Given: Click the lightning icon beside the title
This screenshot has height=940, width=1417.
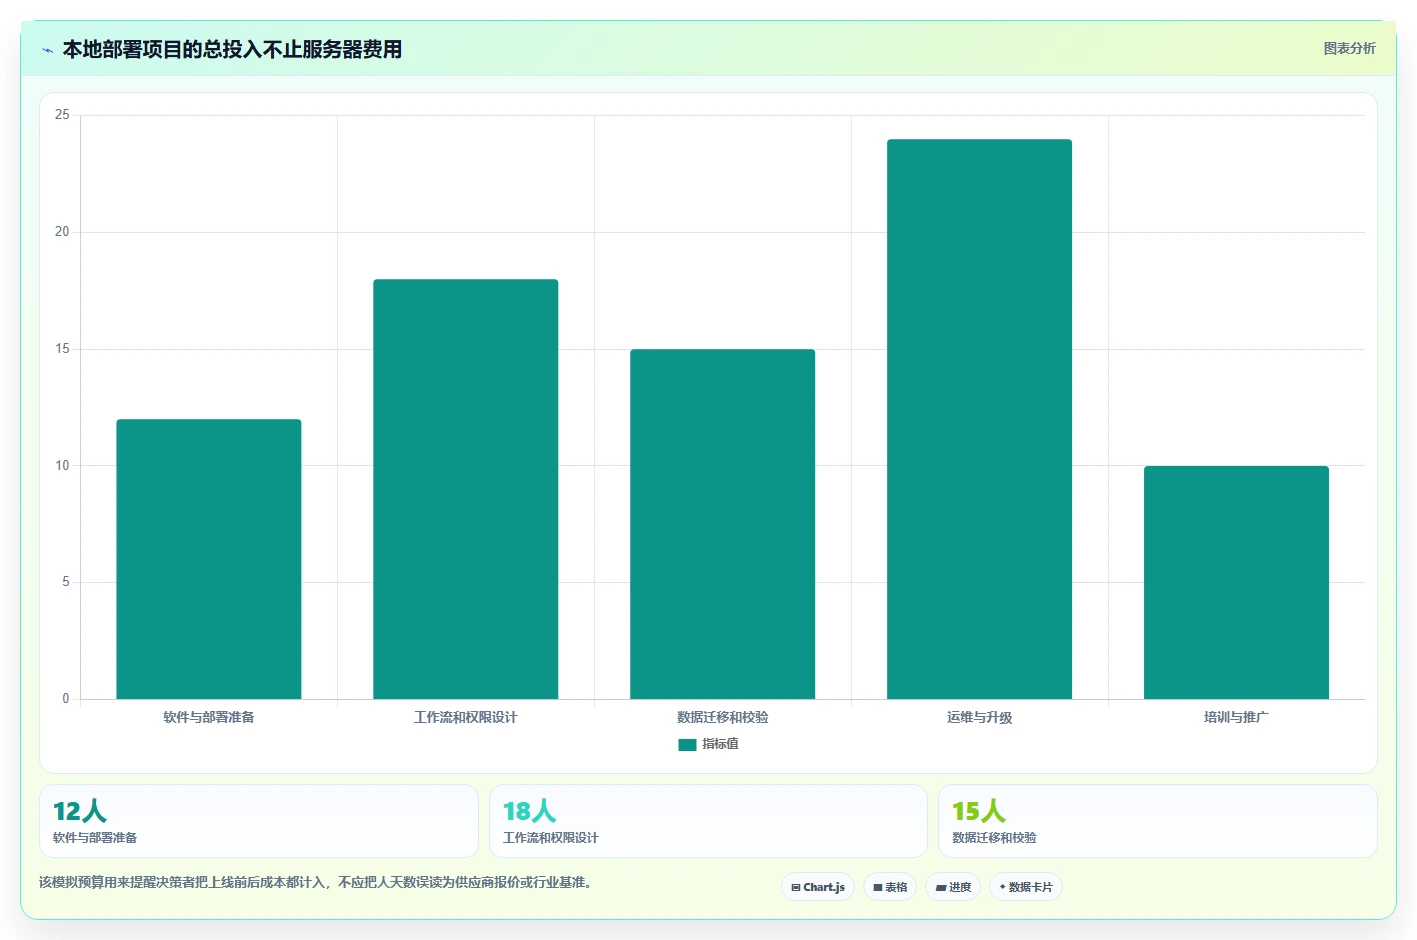Looking at the screenshot, I should coord(47,50).
